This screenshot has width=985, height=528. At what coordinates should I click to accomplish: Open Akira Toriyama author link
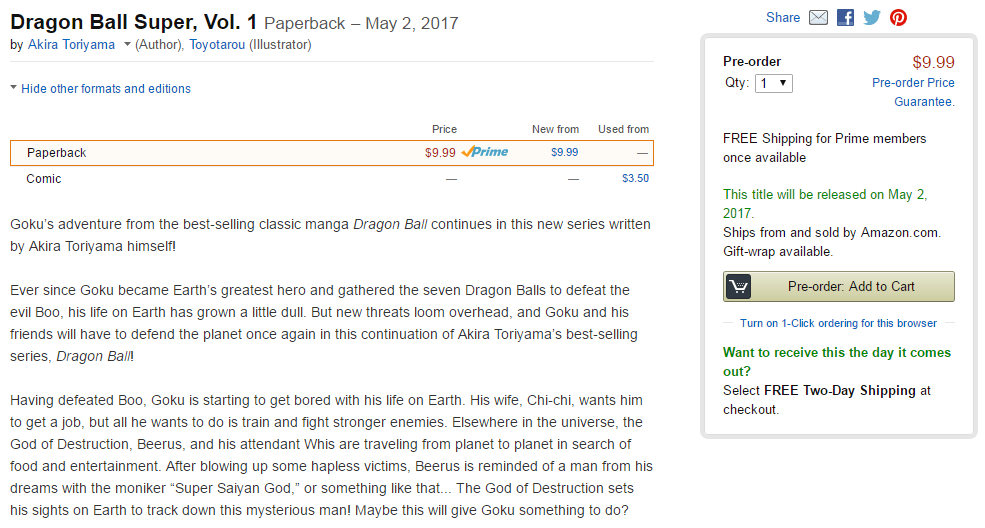(71, 45)
